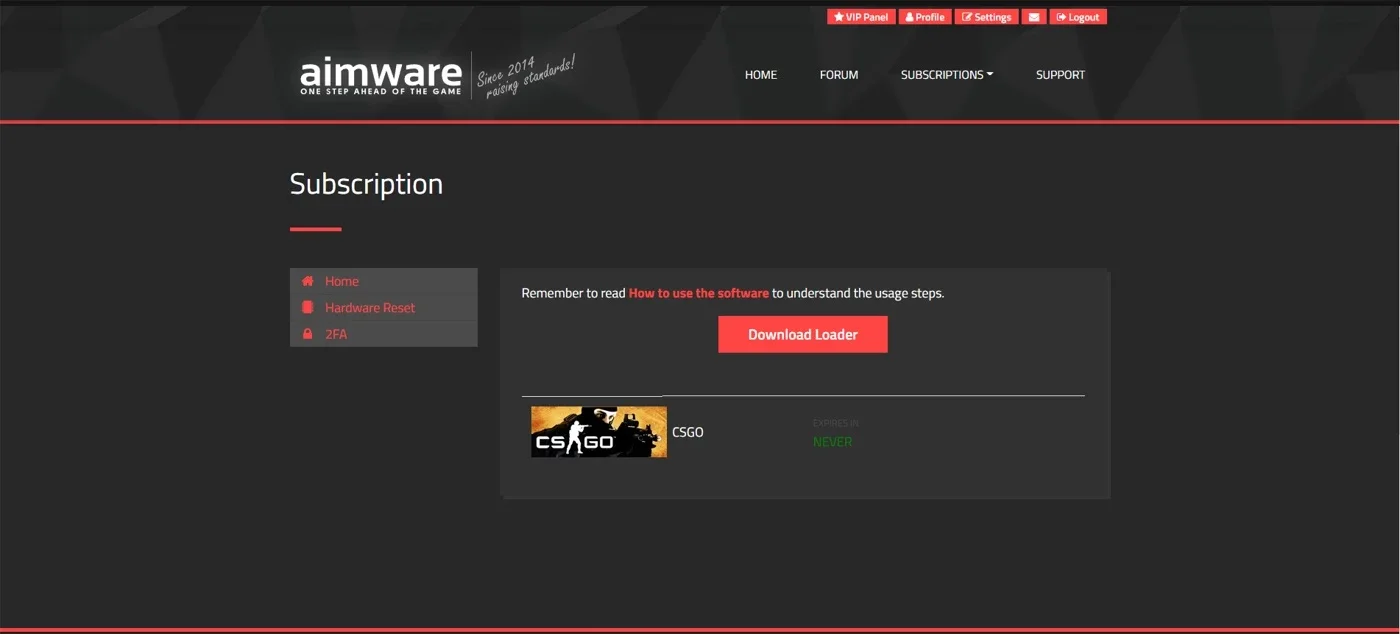Click the CSGO game thumbnail
The image size is (1400, 634).
coord(599,432)
